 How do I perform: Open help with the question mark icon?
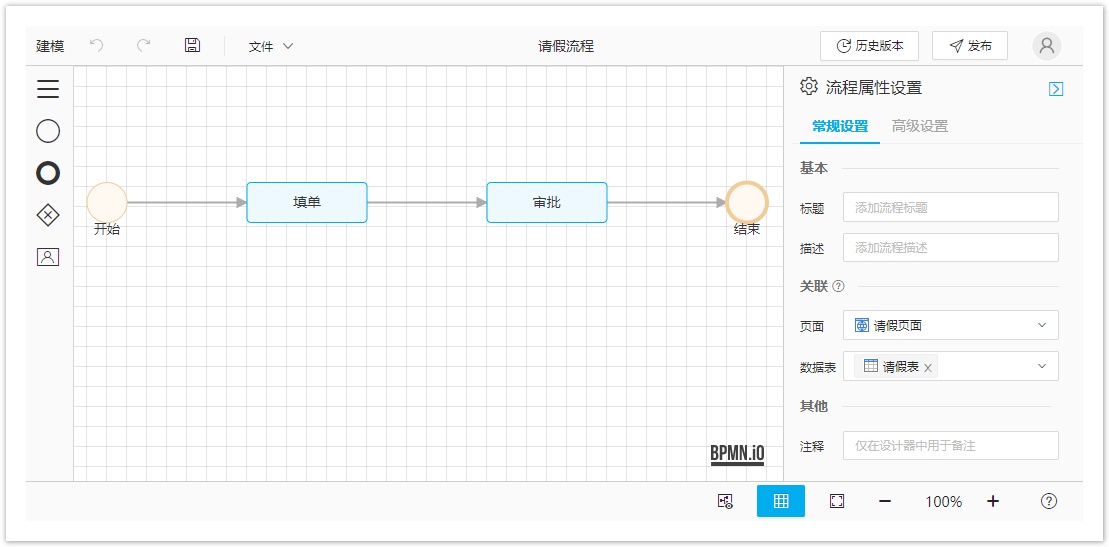(1049, 501)
